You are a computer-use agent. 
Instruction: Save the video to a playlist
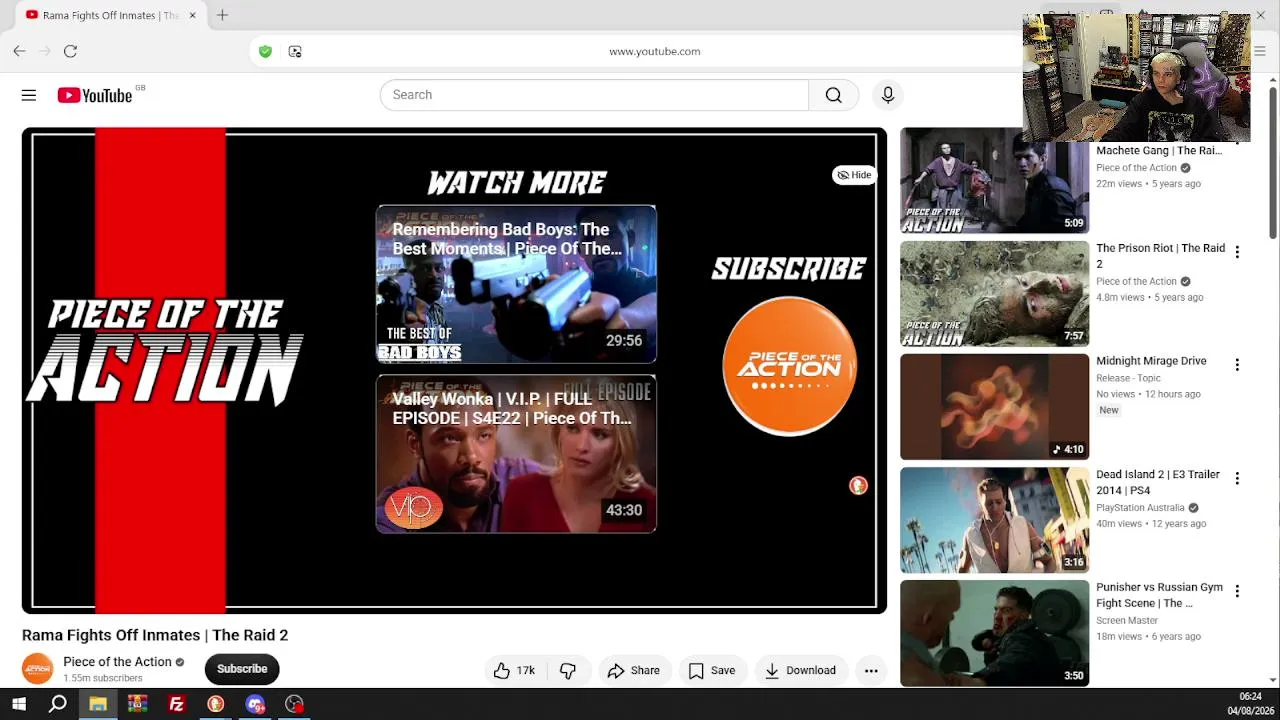[x=712, y=670]
